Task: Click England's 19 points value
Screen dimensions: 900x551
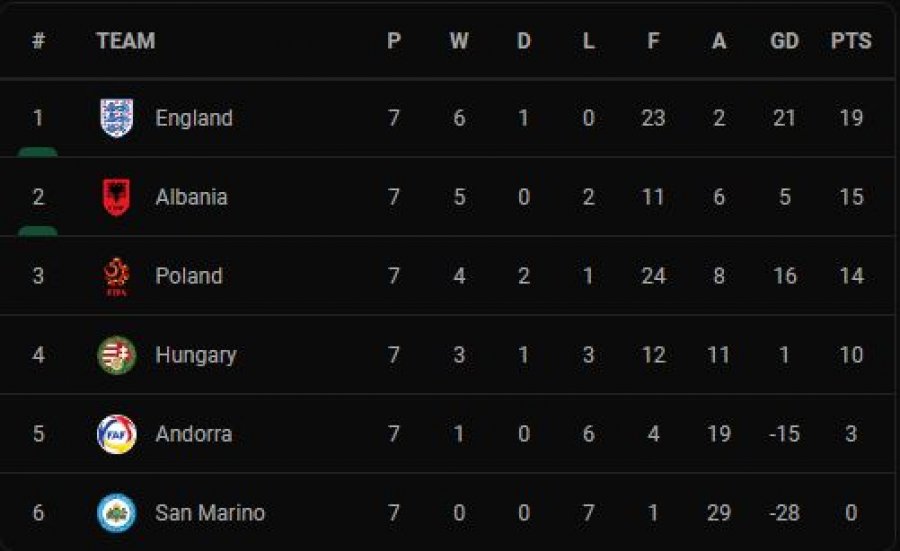Action: coord(851,118)
